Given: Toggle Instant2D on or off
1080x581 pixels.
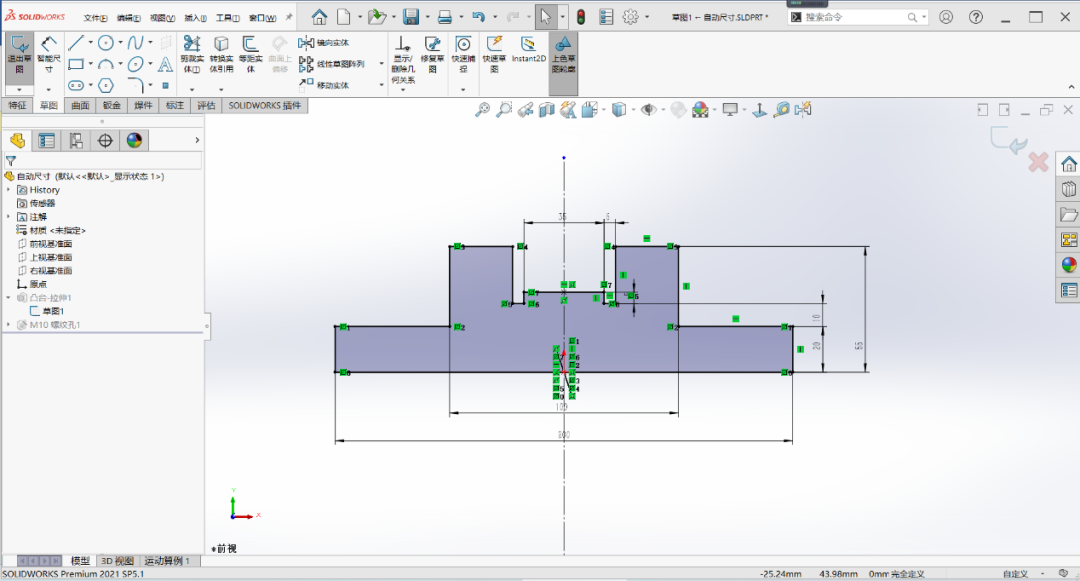Looking at the screenshot, I should tap(528, 49).
